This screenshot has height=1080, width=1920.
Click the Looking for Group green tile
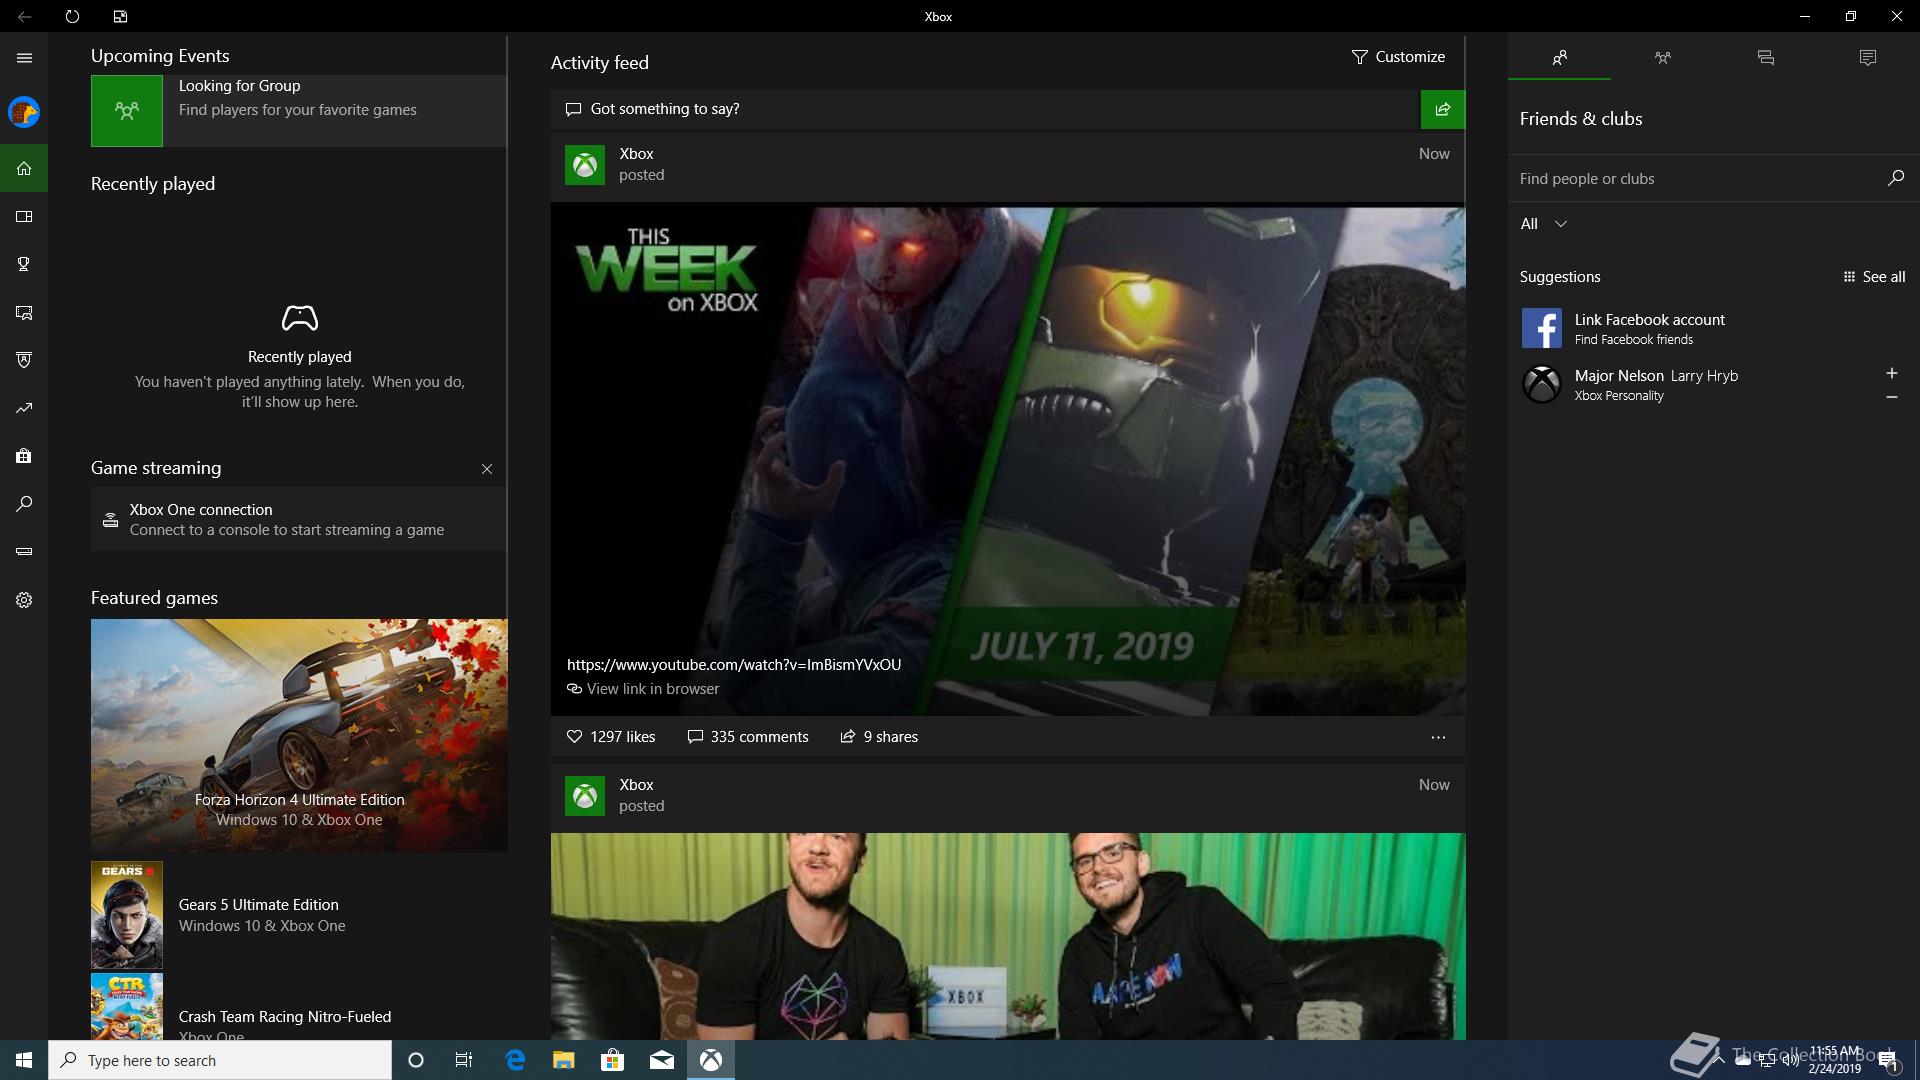tap(127, 111)
